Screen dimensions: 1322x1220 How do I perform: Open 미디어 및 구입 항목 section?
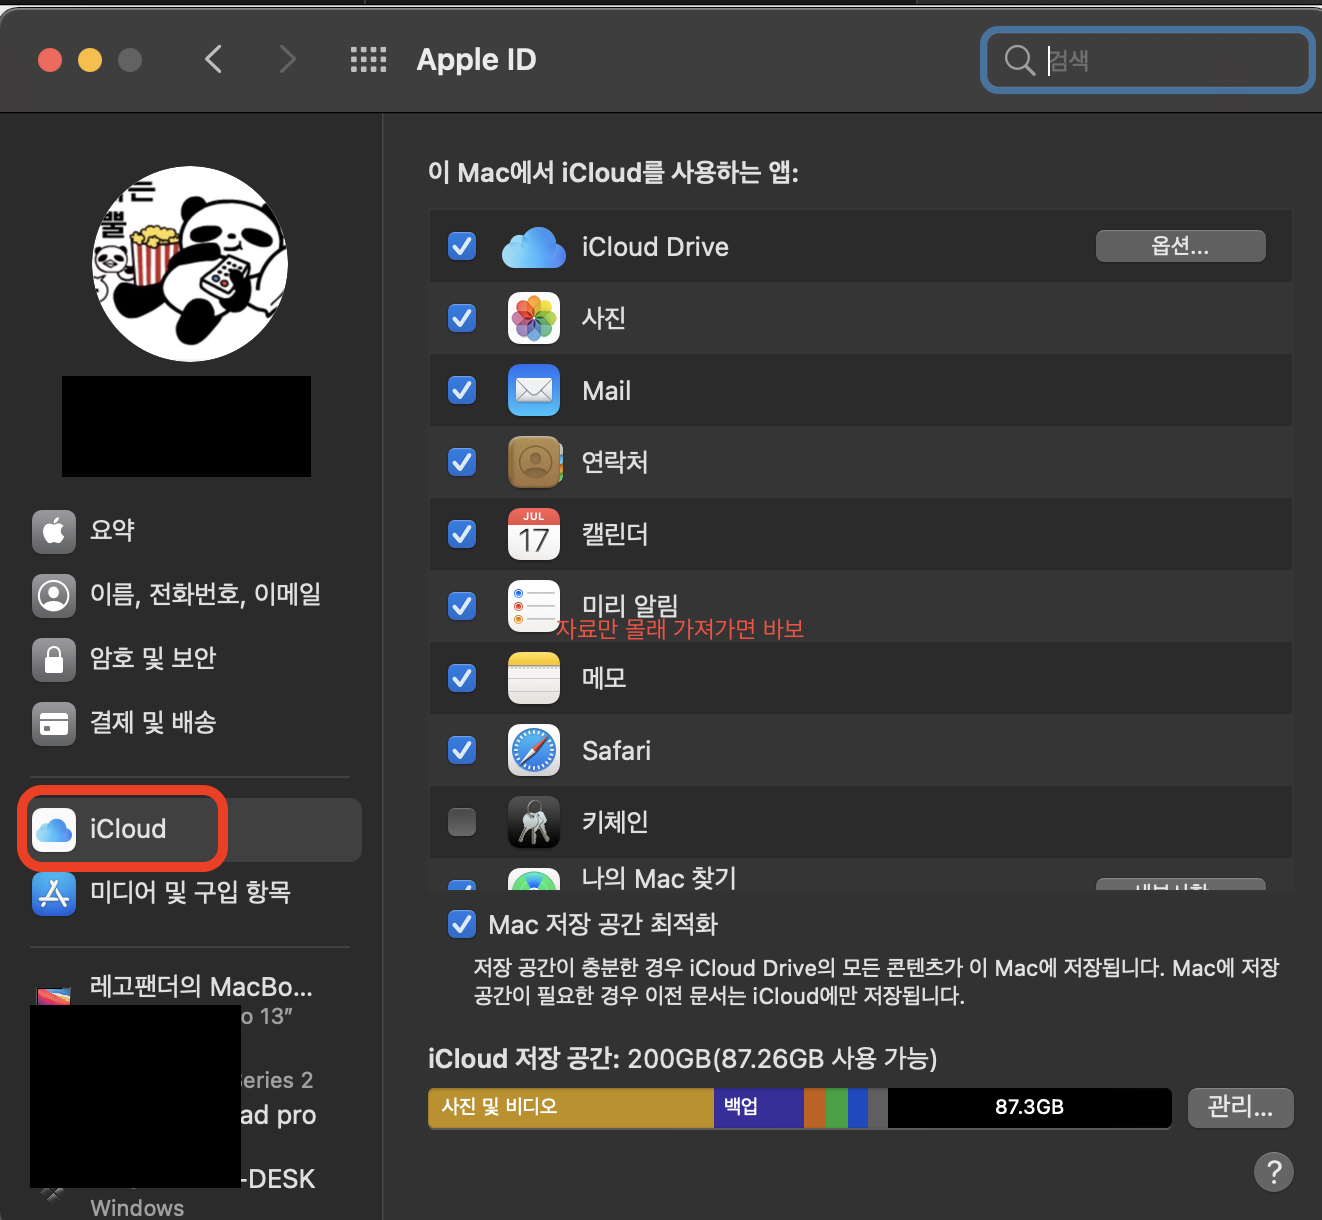190,893
